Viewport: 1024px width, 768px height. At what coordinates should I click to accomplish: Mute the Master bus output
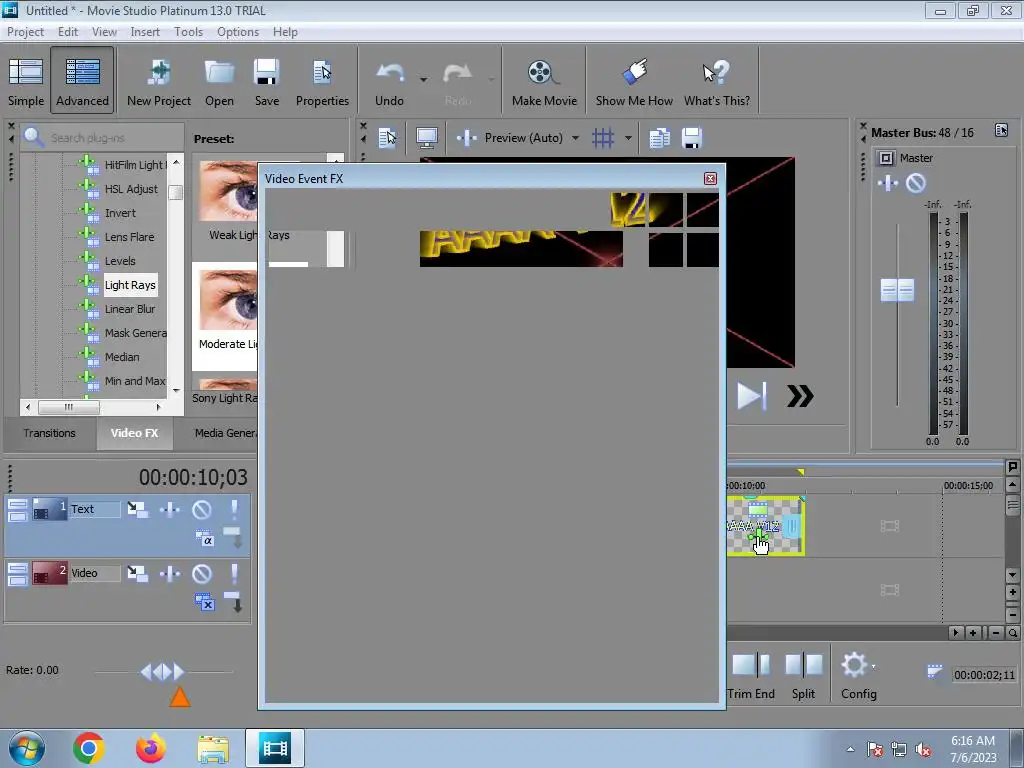[x=916, y=183]
